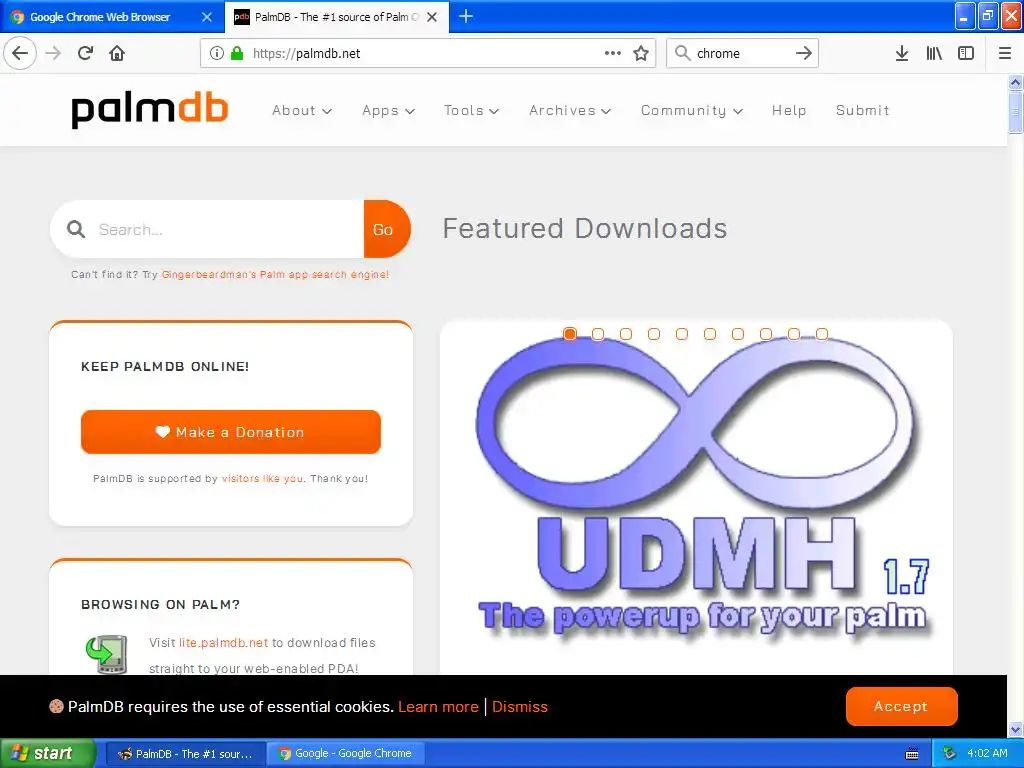
Task: Switch to Google Chrome Web Browser tab
Action: pos(99,17)
